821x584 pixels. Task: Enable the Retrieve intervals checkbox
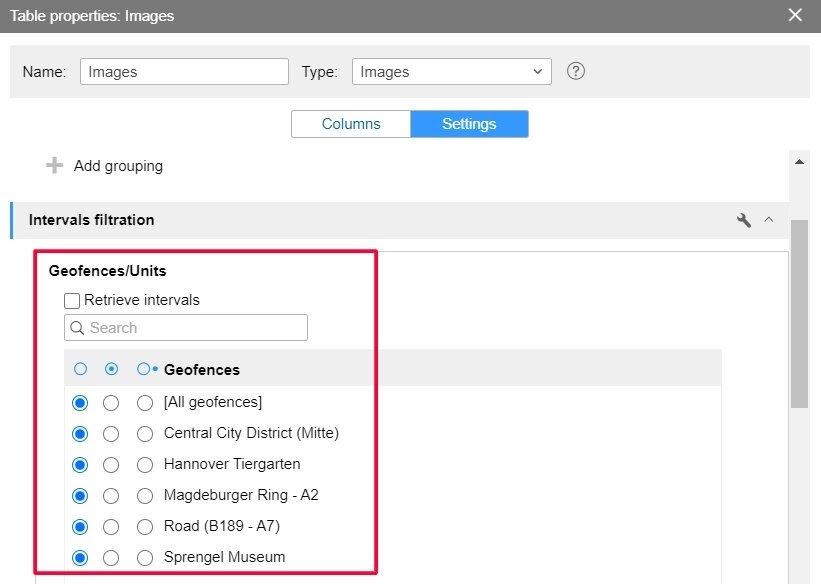coord(72,300)
